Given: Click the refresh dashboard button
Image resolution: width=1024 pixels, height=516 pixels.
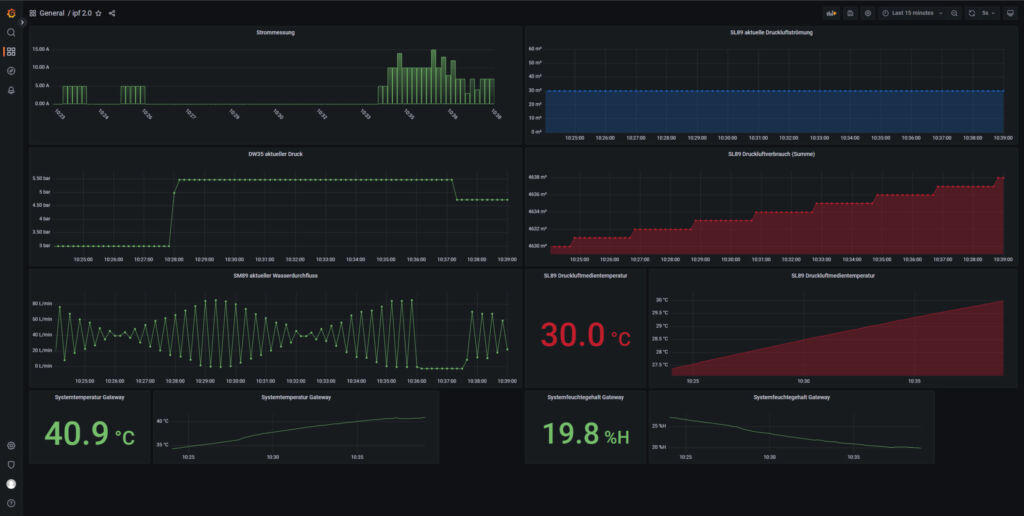Looking at the screenshot, I should click(972, 13).
